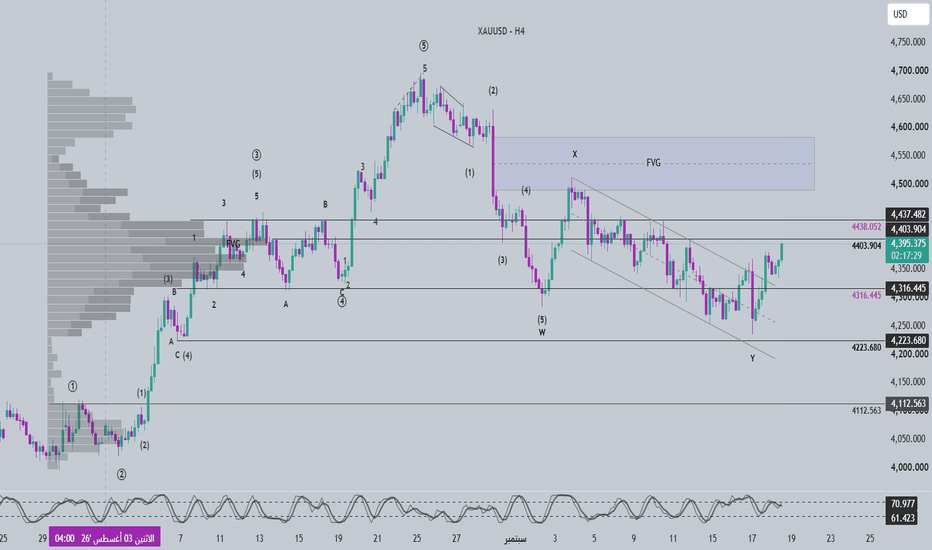Click the Y wave label under channel
The width and height of the screenshot is (932, 550).
(x=752, y=359)
